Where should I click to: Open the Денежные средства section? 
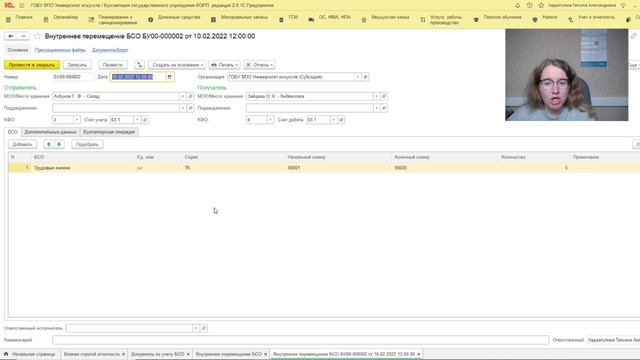tap(179, 18)
